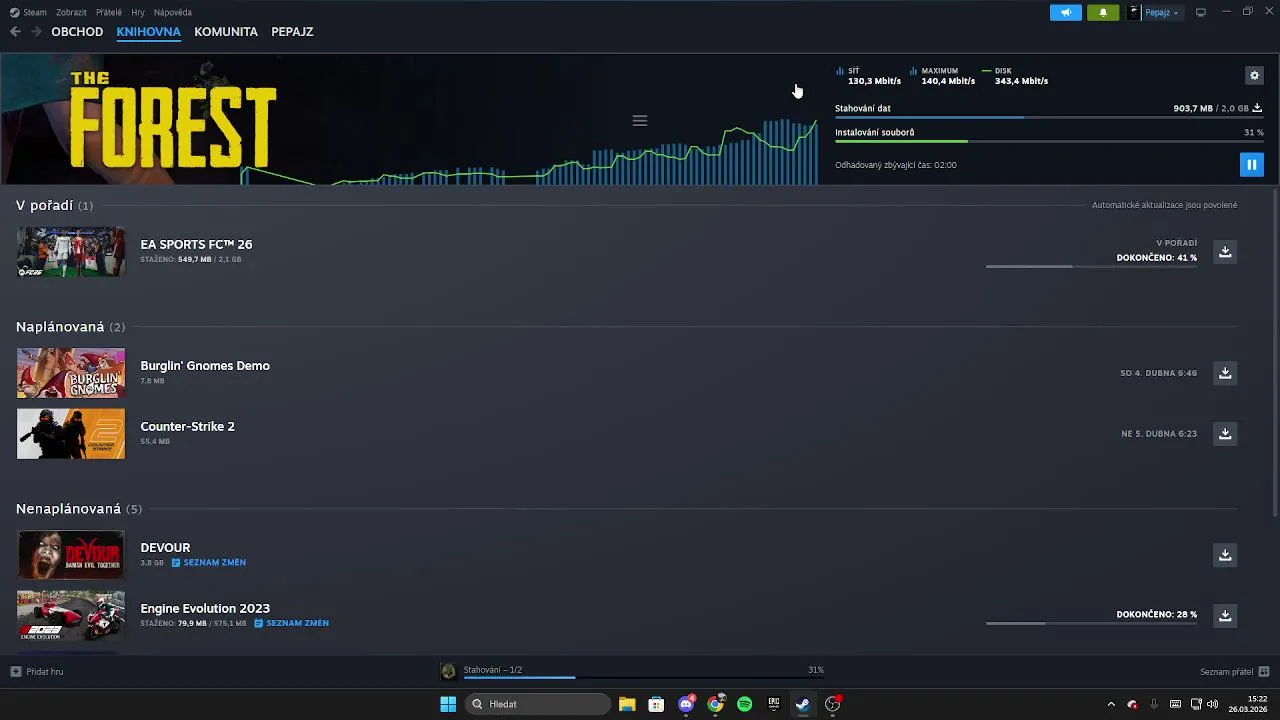Open Seznam přátel friends list
Screen dimensions: 1280x720
click(x=1234, y=672)
